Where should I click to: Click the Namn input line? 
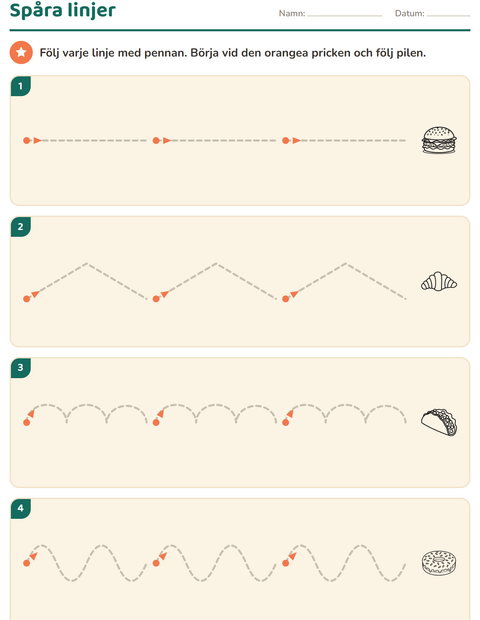pyautogui.click(x=345, y=15)
